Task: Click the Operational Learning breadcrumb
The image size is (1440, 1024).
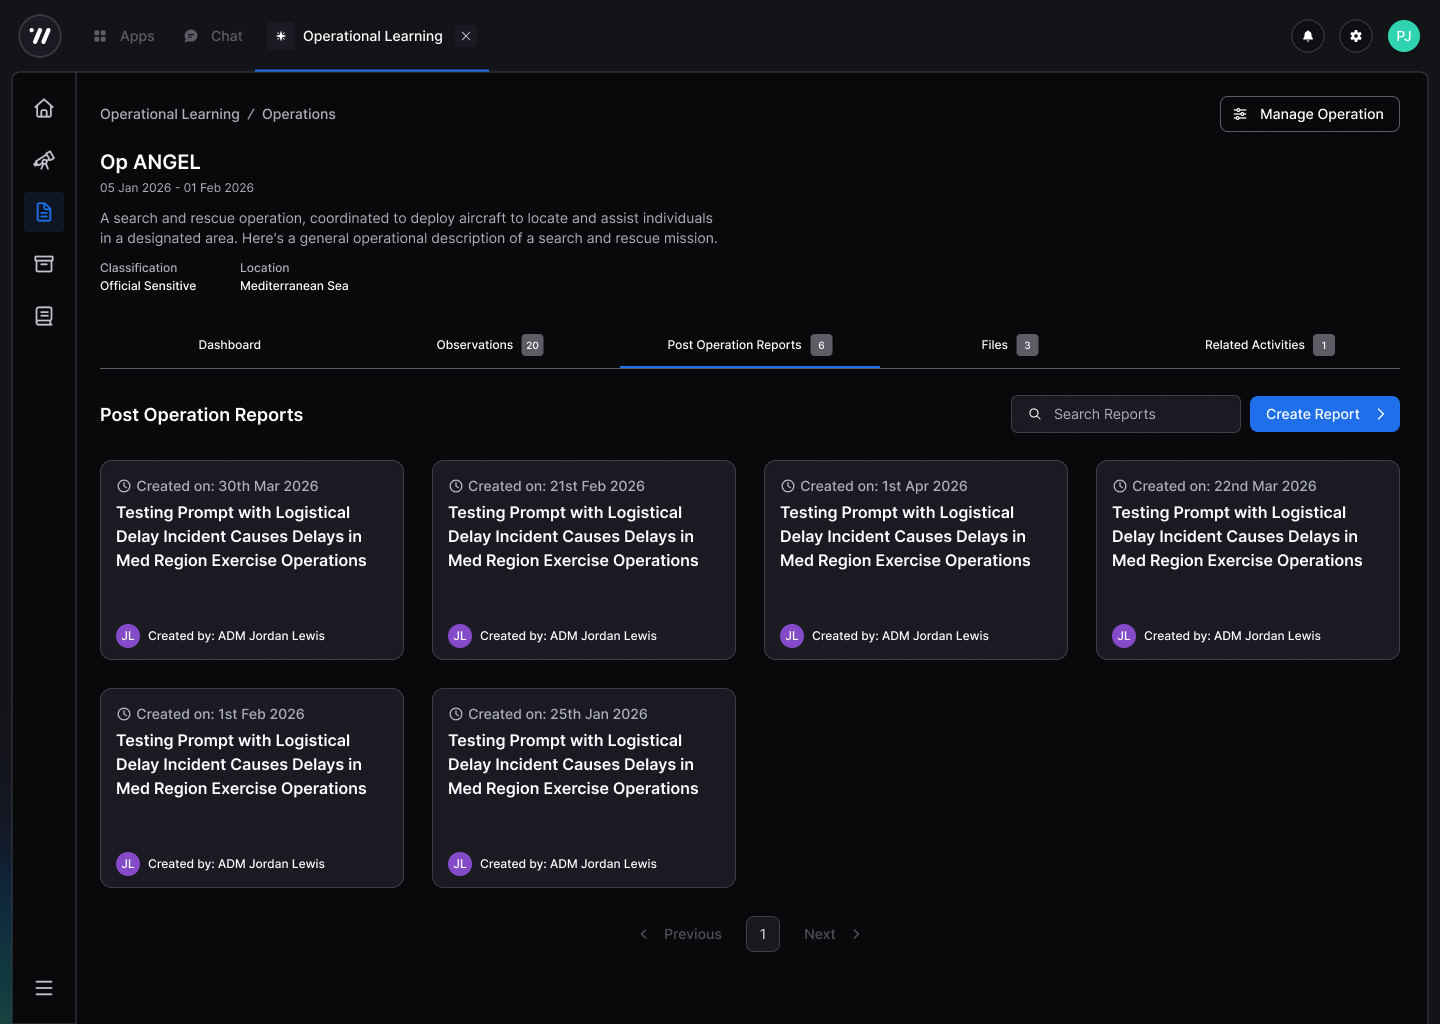Action: [x=170, y=114]
